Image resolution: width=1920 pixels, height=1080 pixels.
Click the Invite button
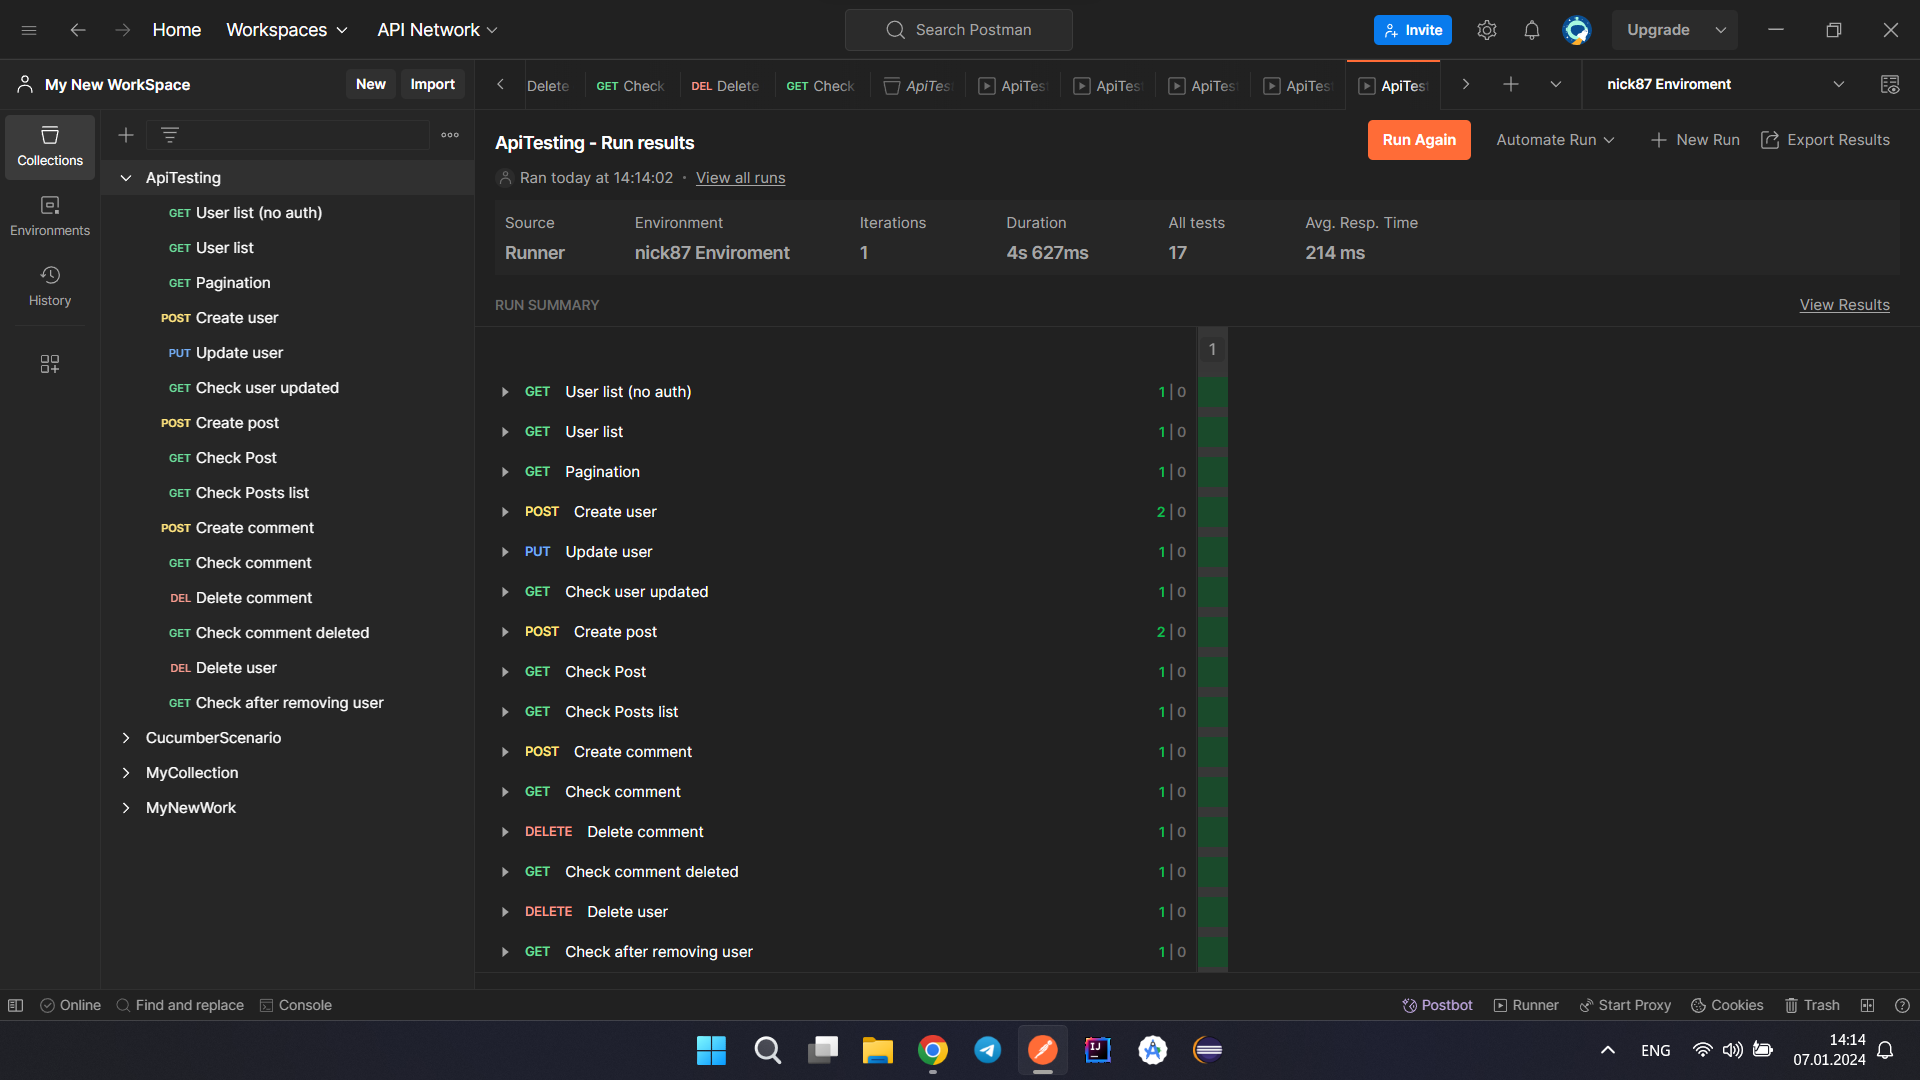pyautogui.click(x=1413, y=30)
